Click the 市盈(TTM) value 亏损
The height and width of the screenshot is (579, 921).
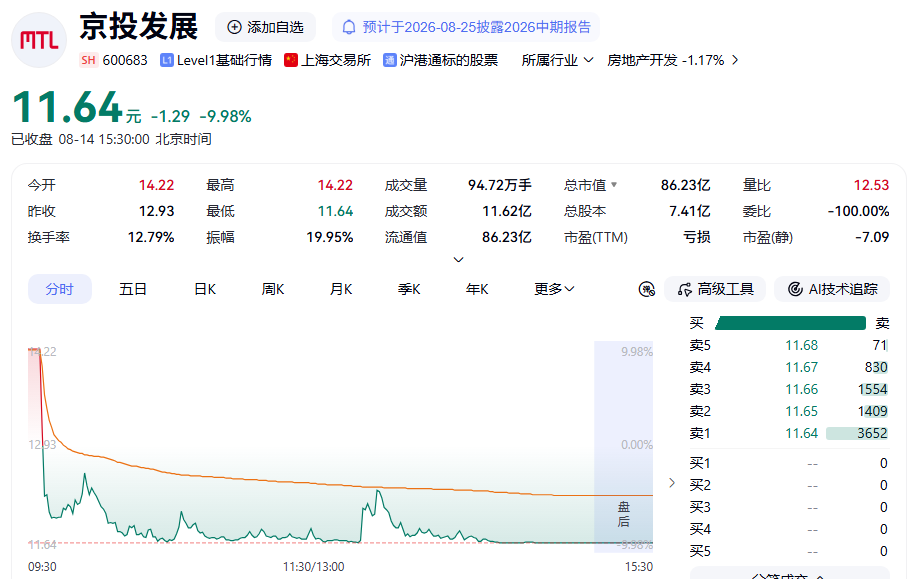tap(697, 237)
